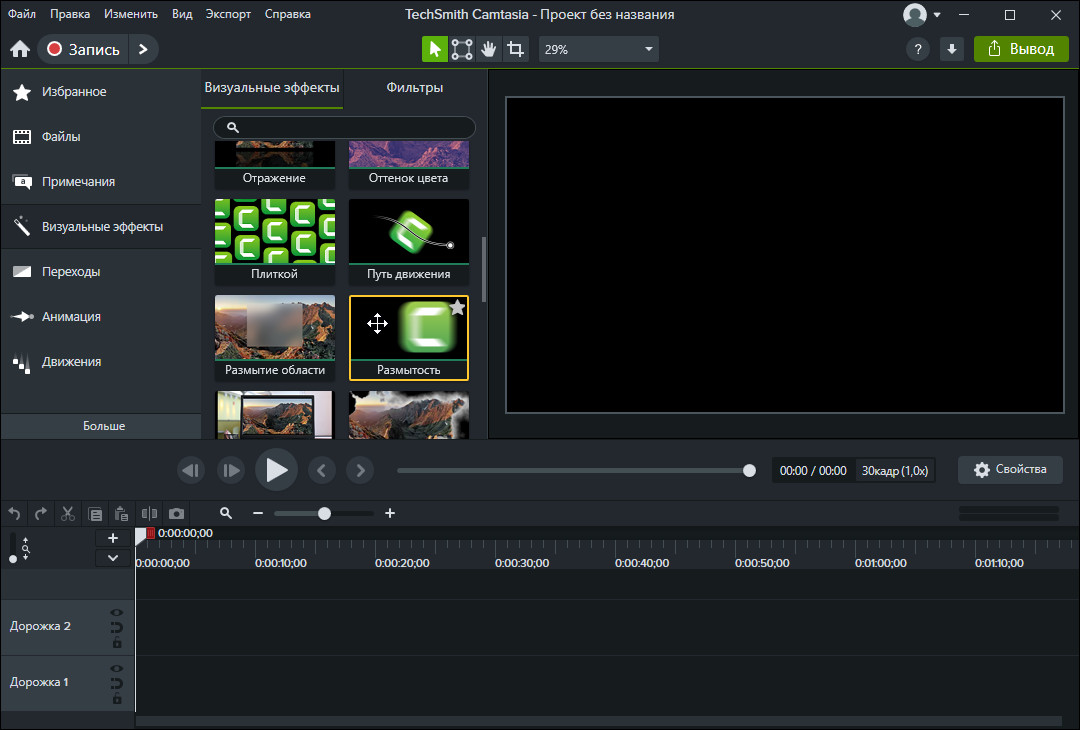The height and width of the screenshot is (730, 1080).
Task: Click the download updates arrow icon
Action: pos(951,49)
